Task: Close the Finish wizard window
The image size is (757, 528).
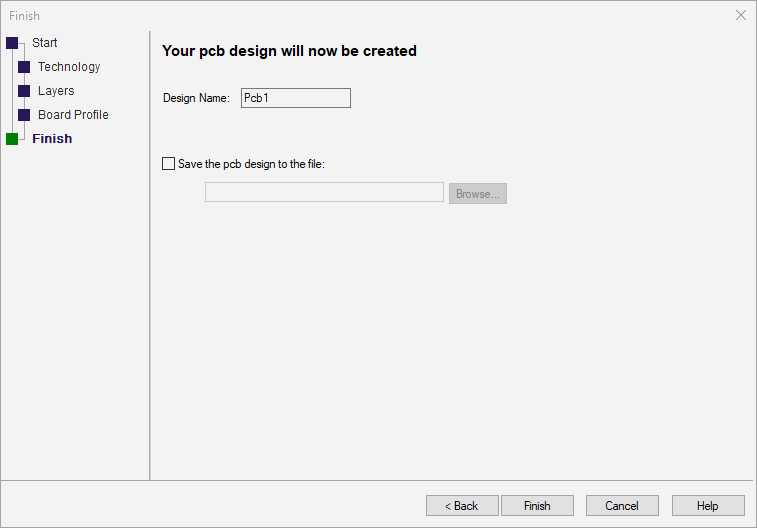Action: [x=741, y=15]
